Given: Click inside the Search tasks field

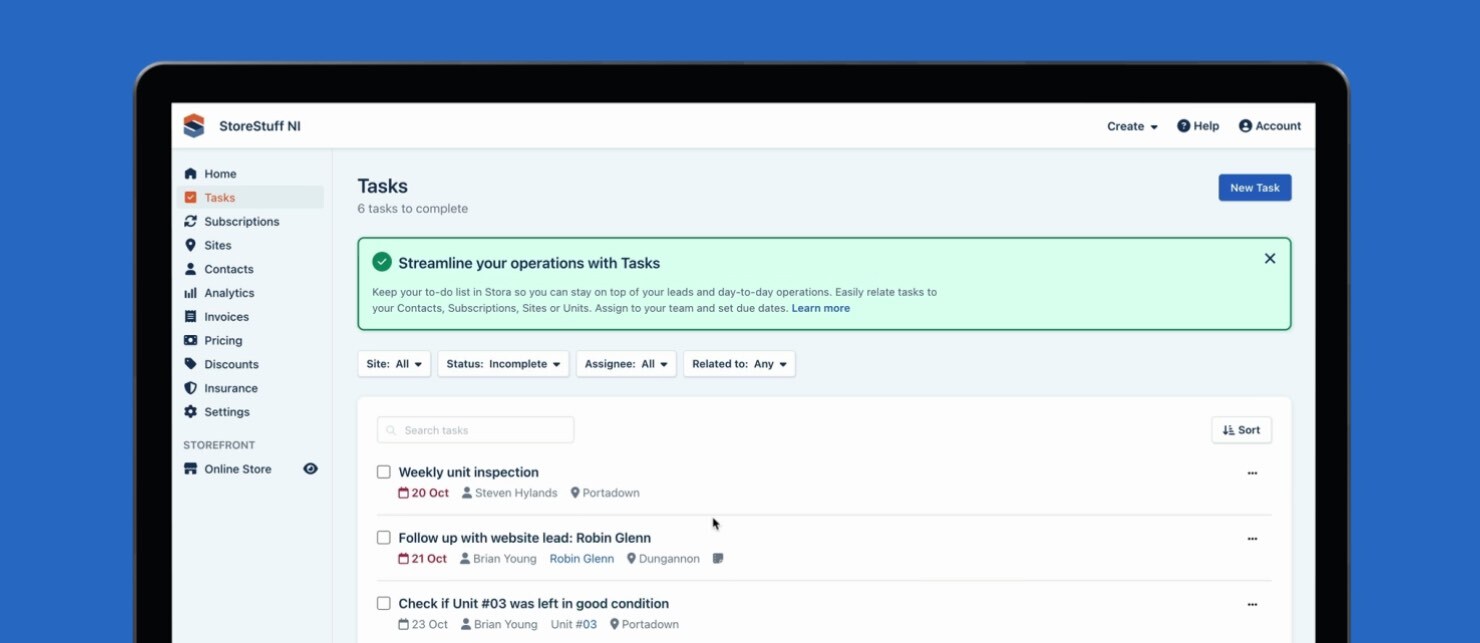Looking at the screenshot, I should pos(476,431).
